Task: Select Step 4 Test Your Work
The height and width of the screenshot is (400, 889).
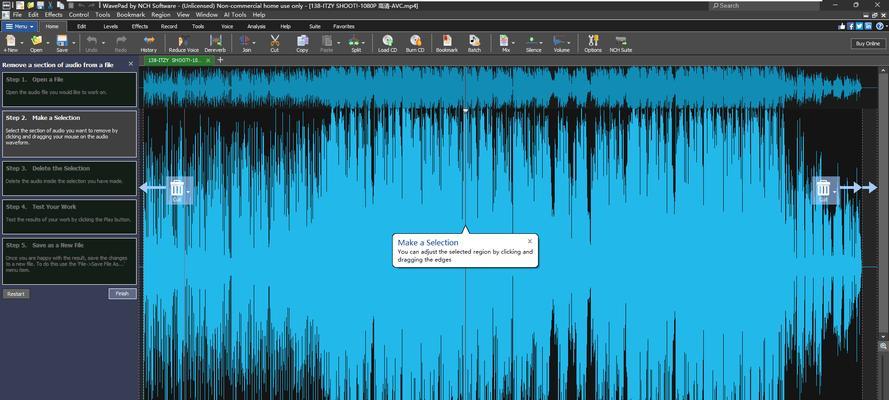Action: point(69,216)
